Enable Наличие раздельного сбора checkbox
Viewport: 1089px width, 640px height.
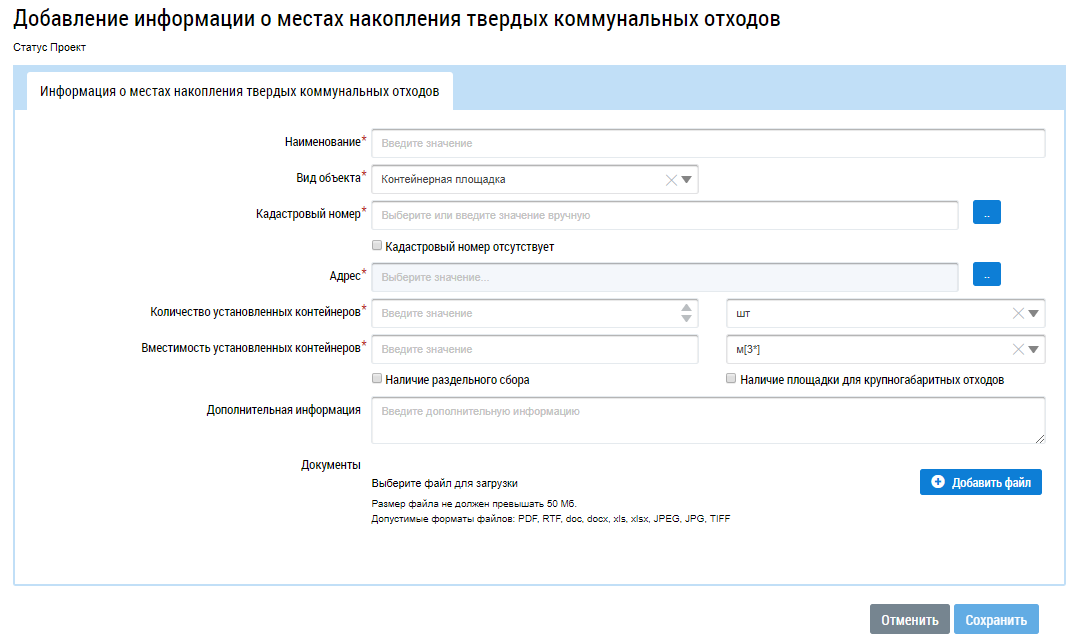[377, 379]
